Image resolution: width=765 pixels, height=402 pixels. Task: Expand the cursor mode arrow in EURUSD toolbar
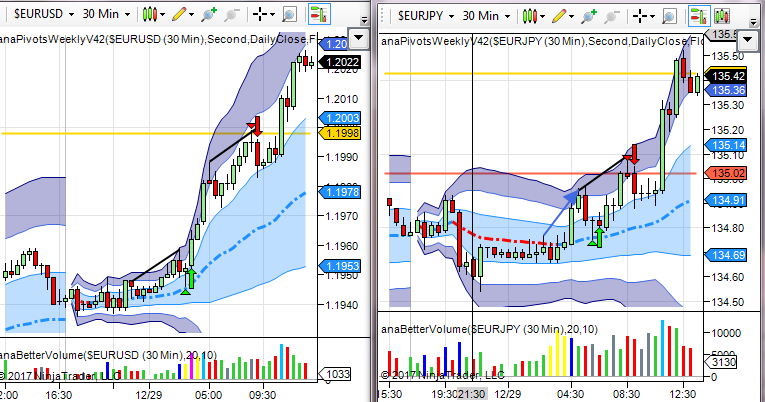coord(272,15)
